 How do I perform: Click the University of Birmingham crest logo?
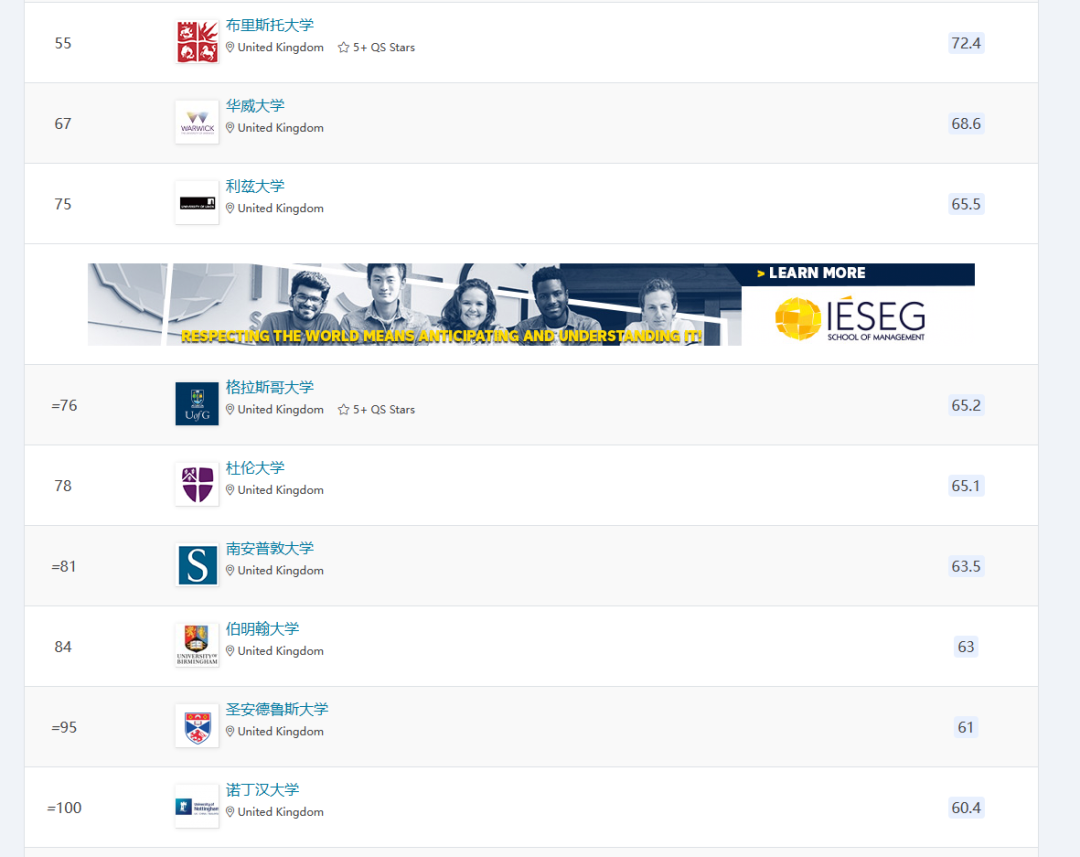(x=197, y=646)
